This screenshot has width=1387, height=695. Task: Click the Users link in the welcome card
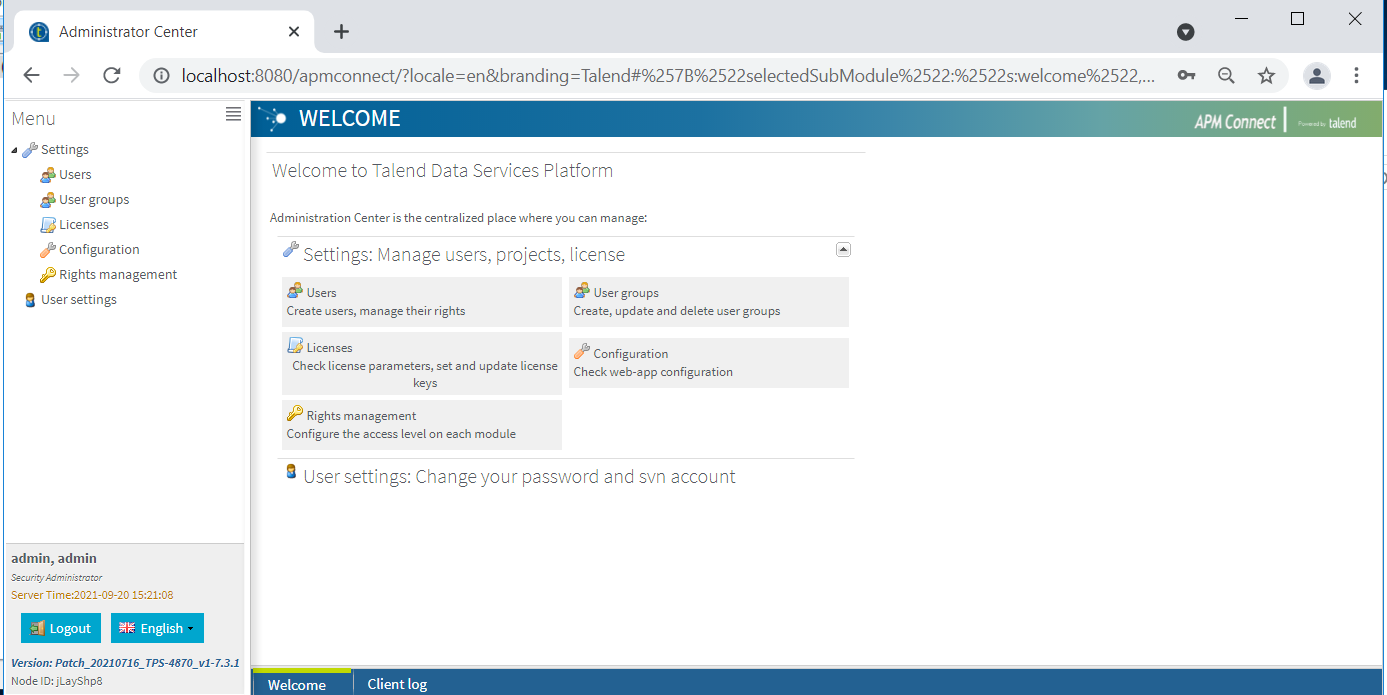tap(322, 293)
